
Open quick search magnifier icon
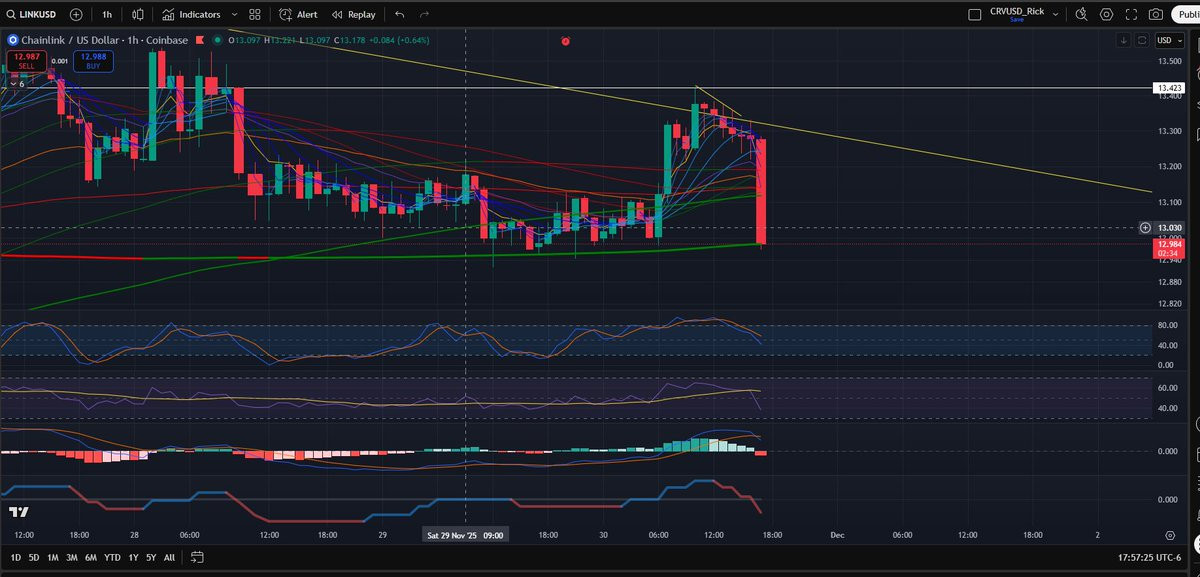click(1081, 14)
